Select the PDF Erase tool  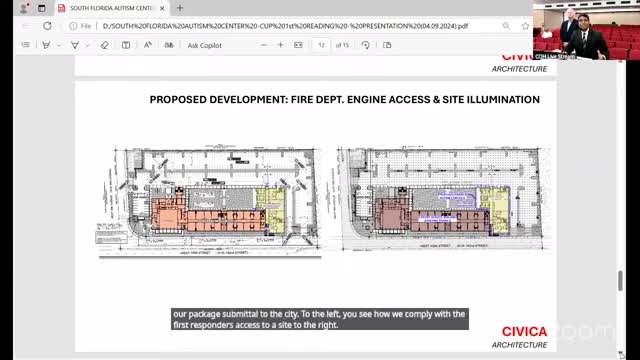104,45
